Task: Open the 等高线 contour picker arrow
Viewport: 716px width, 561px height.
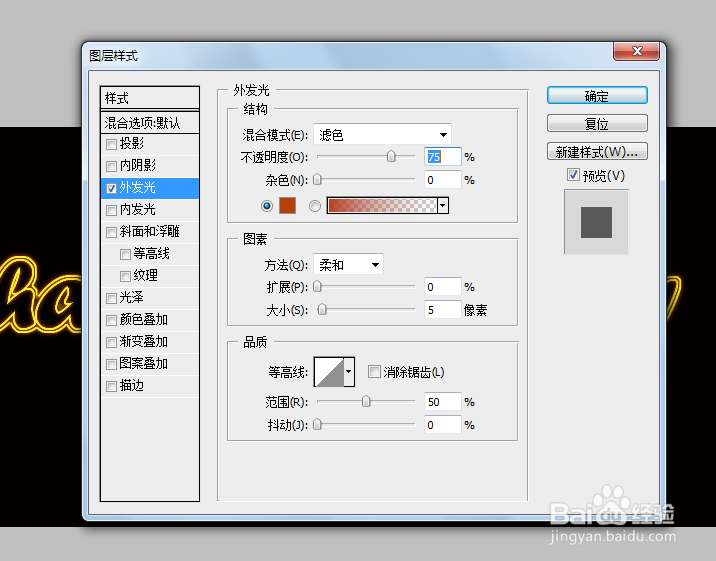Action: (x=349, y=372)
